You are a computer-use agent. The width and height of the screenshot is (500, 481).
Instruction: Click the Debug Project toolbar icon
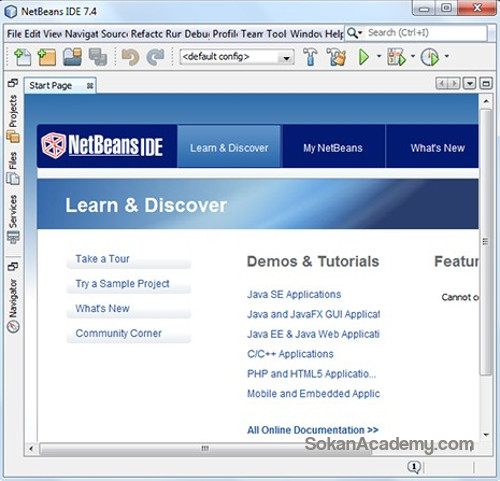pyautogui.click(x=396, y=57)
